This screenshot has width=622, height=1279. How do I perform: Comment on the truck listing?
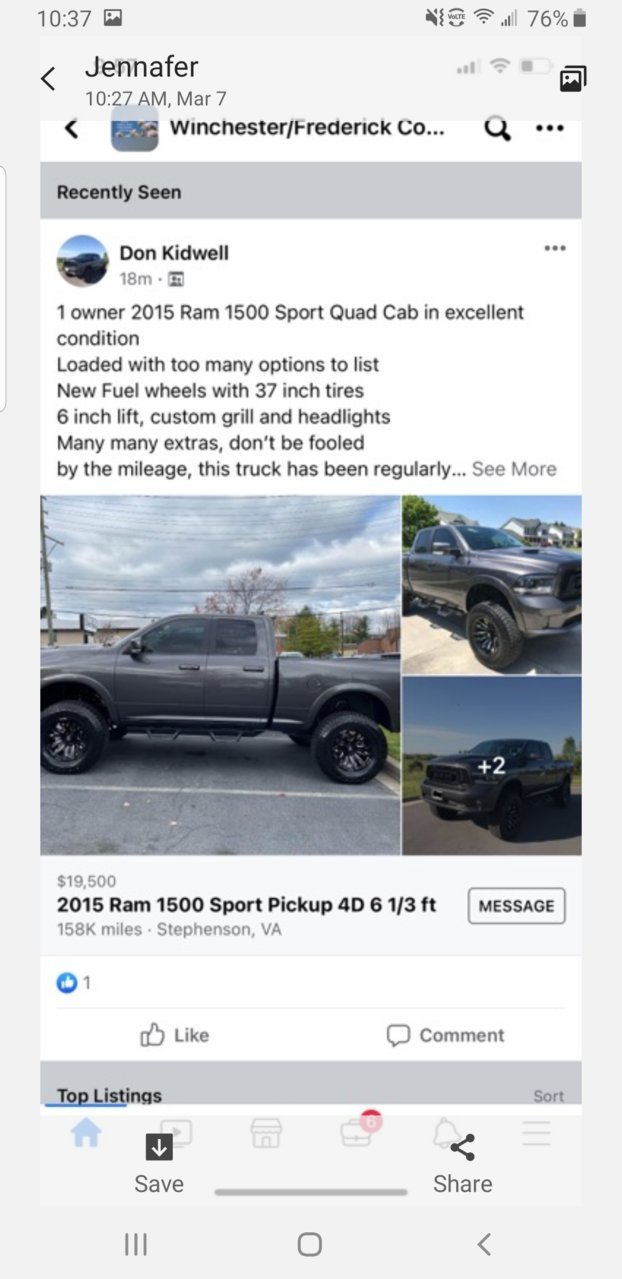pos(445,1035)
